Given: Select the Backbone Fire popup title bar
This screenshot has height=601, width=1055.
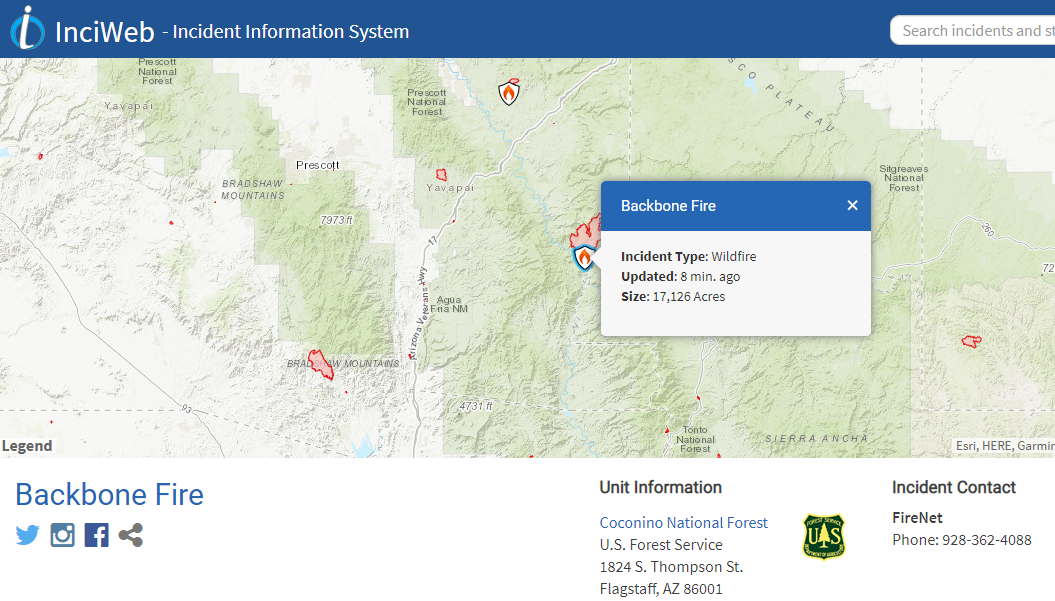Looking at the screenshot, I should 668,205.
